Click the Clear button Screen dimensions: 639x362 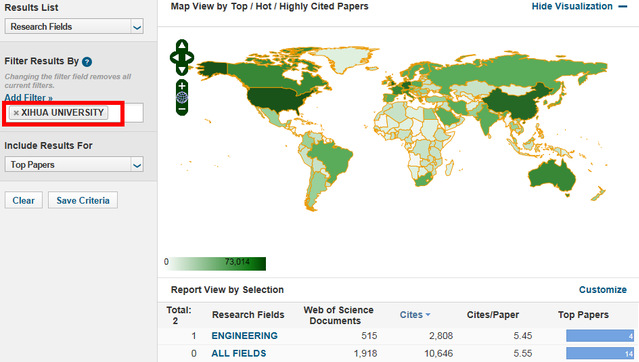click(24, 200)
